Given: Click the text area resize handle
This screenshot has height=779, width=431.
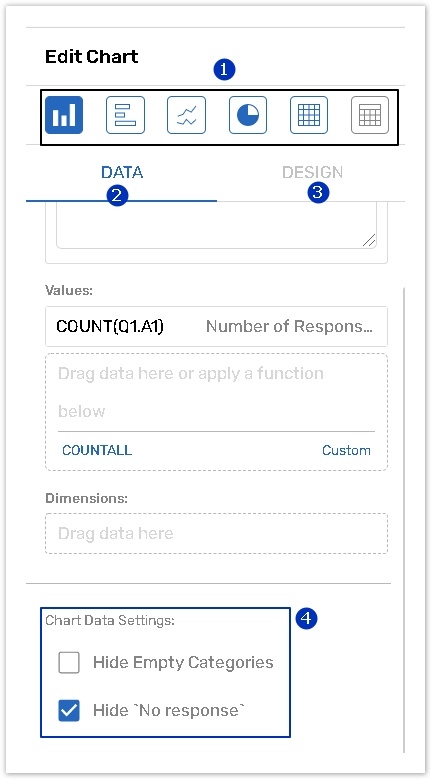Looking at the screenshot, I should click(369, 241).
